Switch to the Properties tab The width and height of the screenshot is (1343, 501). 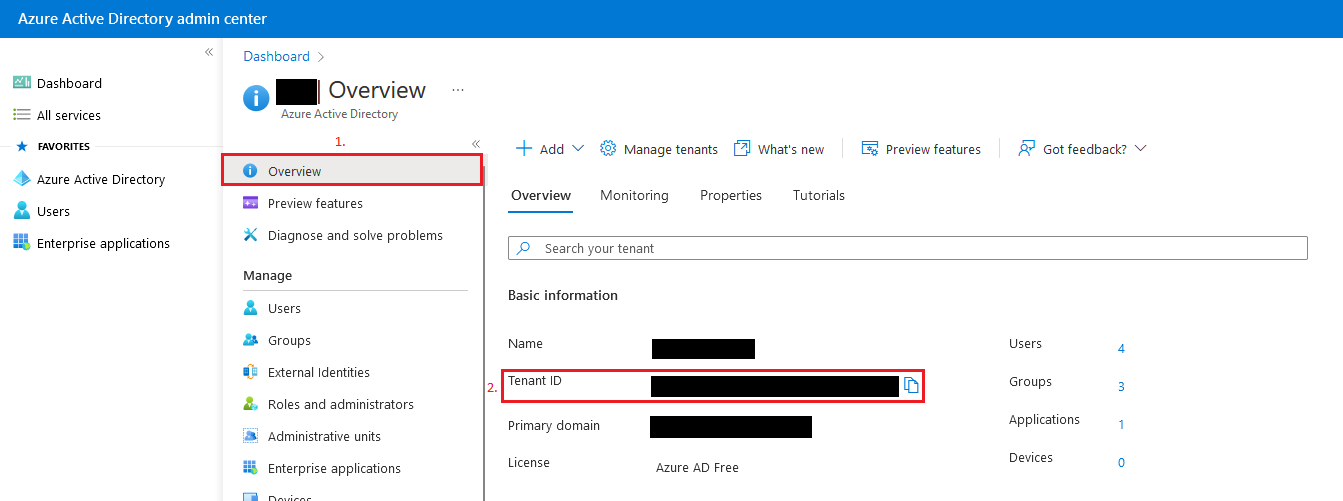point(731,196)
